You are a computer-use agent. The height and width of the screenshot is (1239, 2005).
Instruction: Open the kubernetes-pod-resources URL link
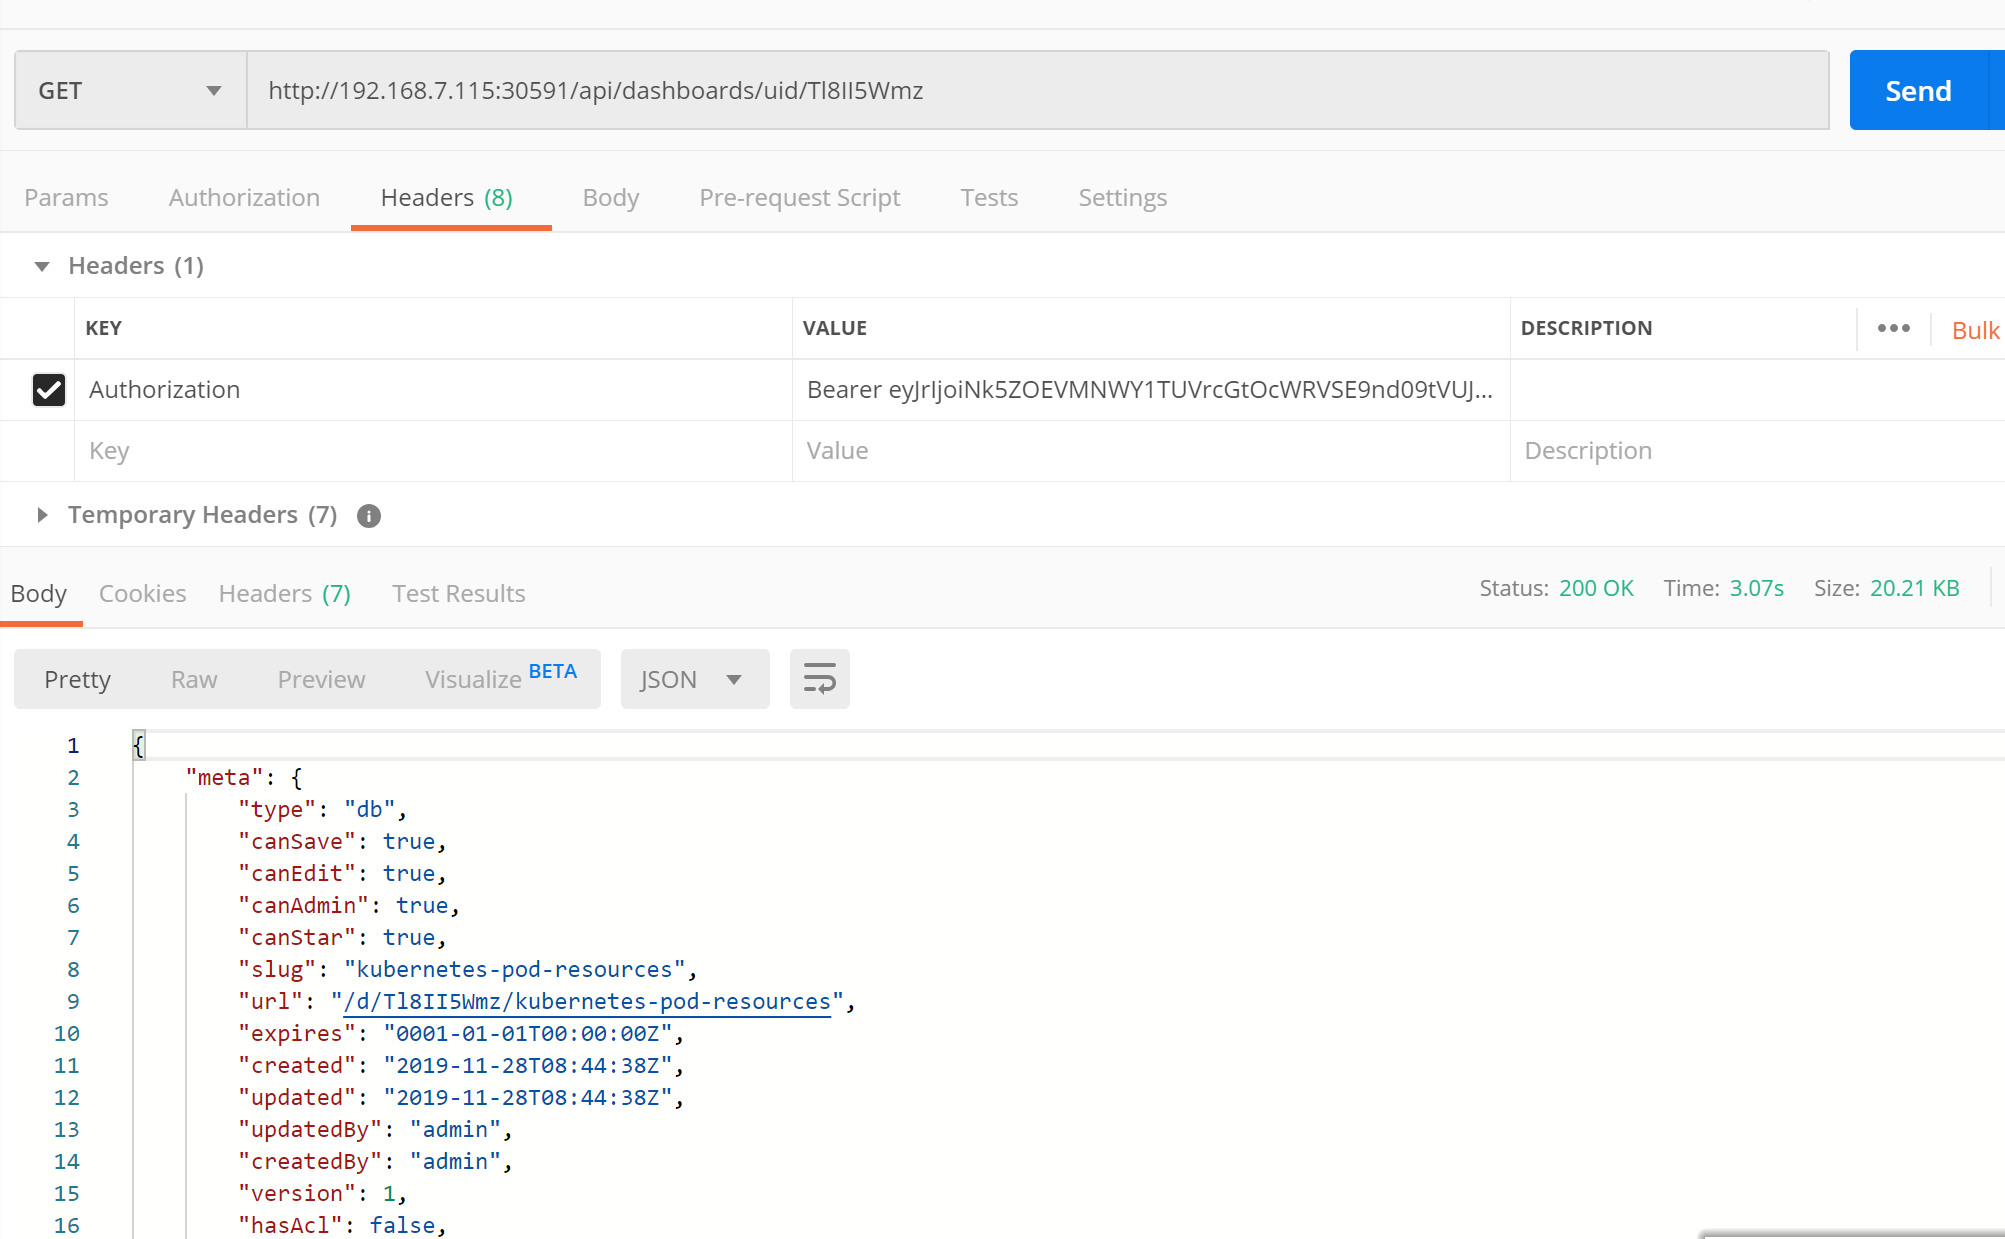coord(587,1002)
